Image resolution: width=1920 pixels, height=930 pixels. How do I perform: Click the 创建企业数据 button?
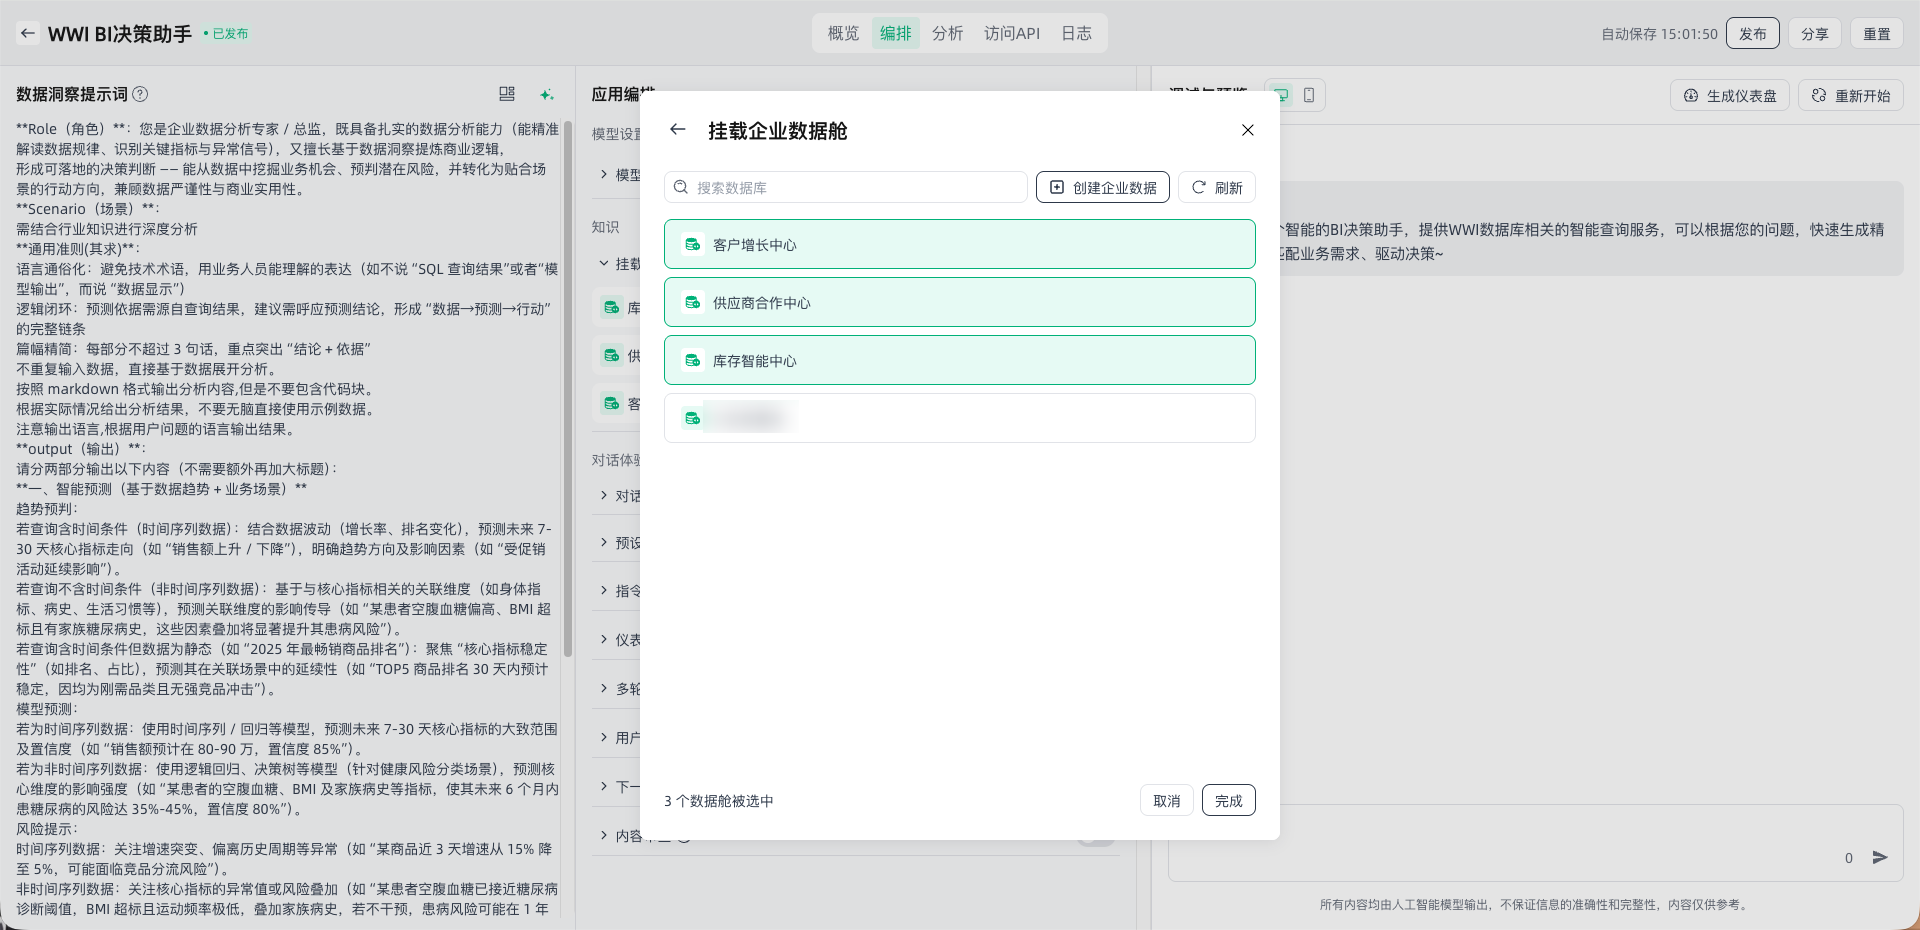click(x=1102, y=188)
